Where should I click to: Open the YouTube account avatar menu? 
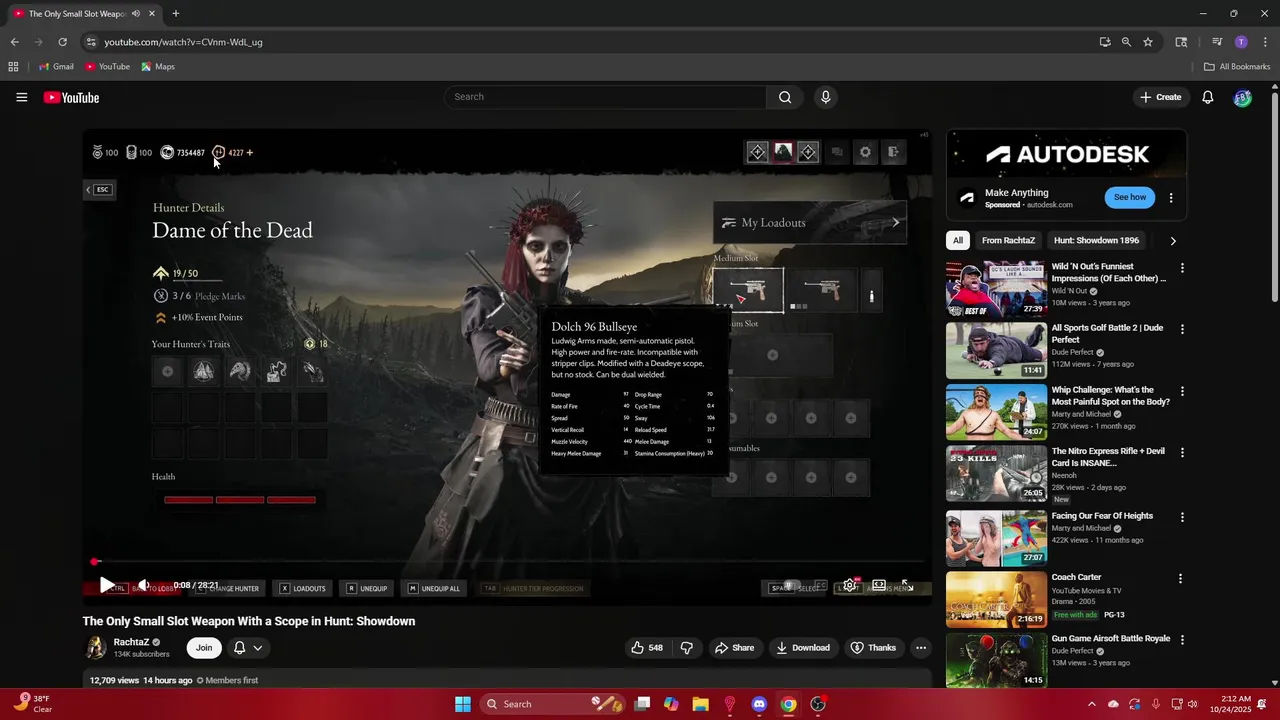coord(1242,97)
